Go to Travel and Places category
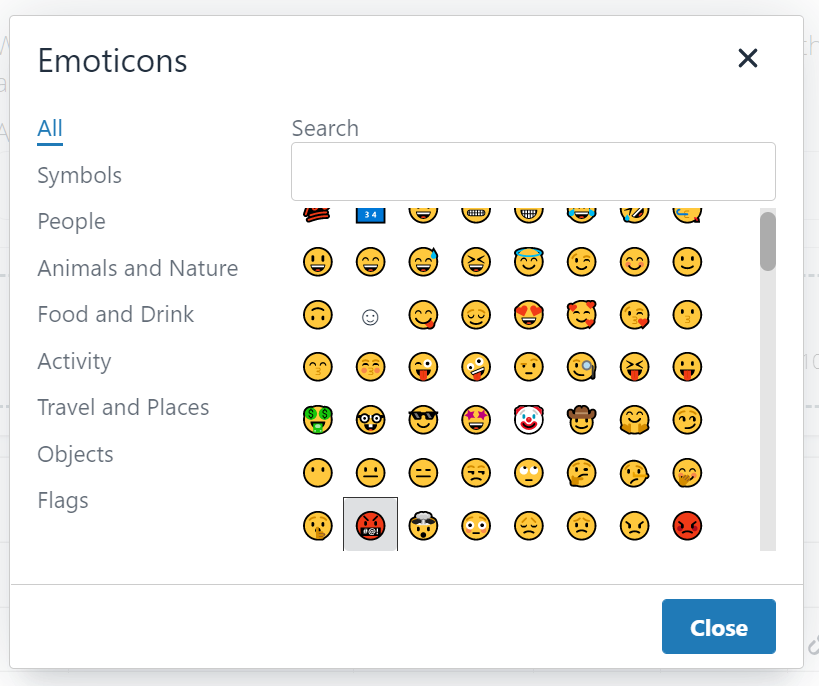Screen dimensions: 819x686 coord(123,407)
